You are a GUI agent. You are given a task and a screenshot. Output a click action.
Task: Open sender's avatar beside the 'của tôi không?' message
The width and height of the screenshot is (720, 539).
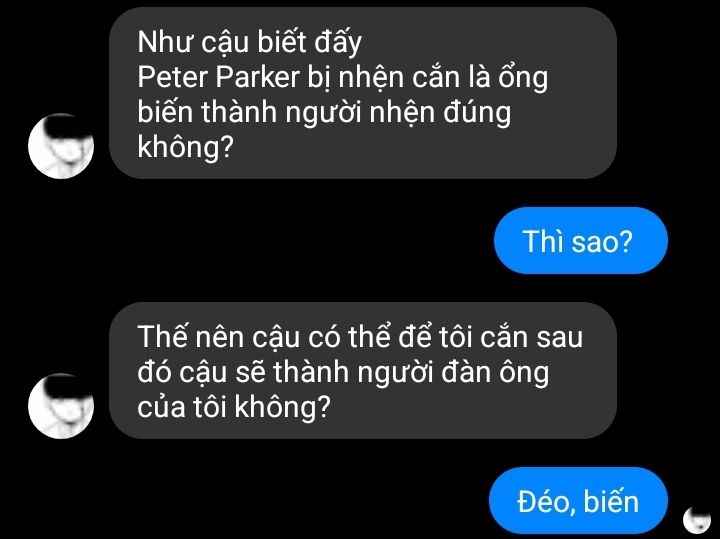pyautogui.click(x=61, y=406)
